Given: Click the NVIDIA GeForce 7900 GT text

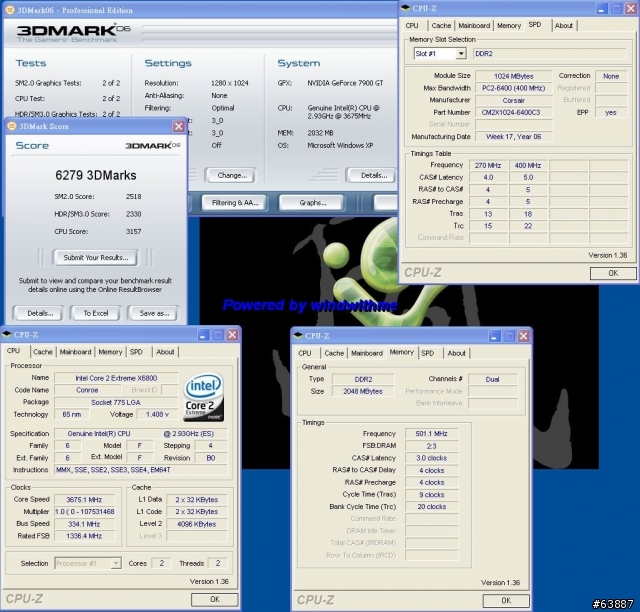Looking at the screenshot, I should 345,83.
